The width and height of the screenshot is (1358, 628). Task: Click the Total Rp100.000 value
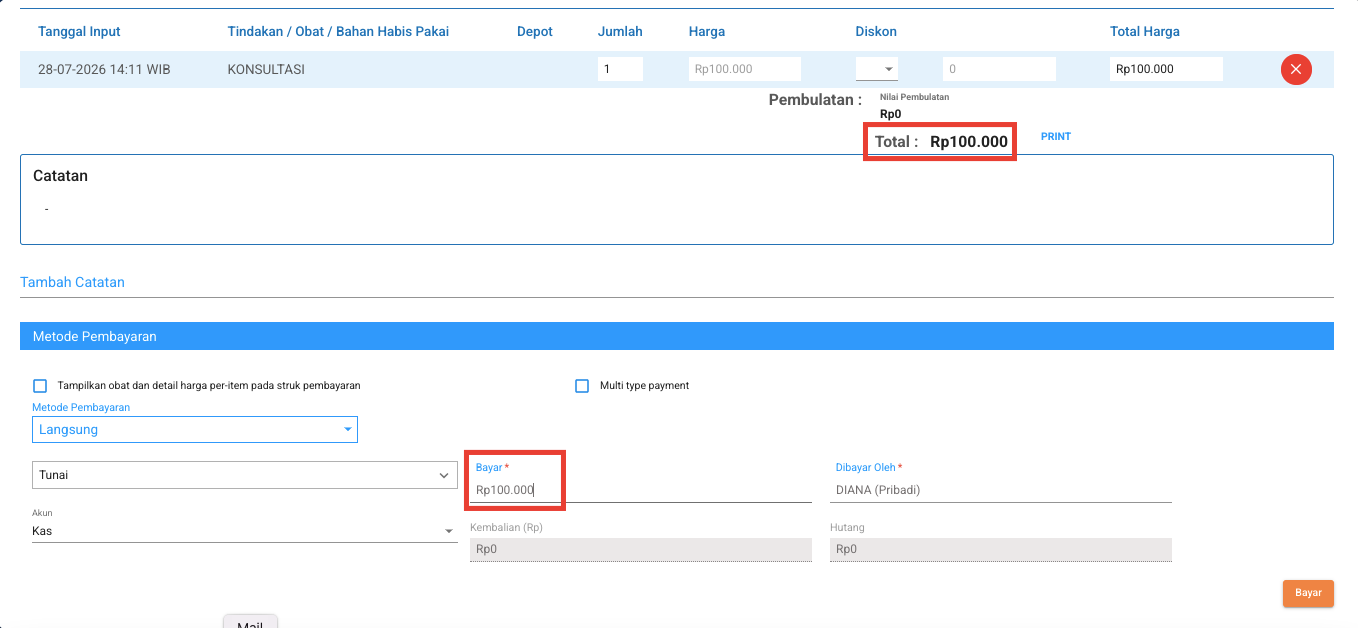tap(969, 142)
